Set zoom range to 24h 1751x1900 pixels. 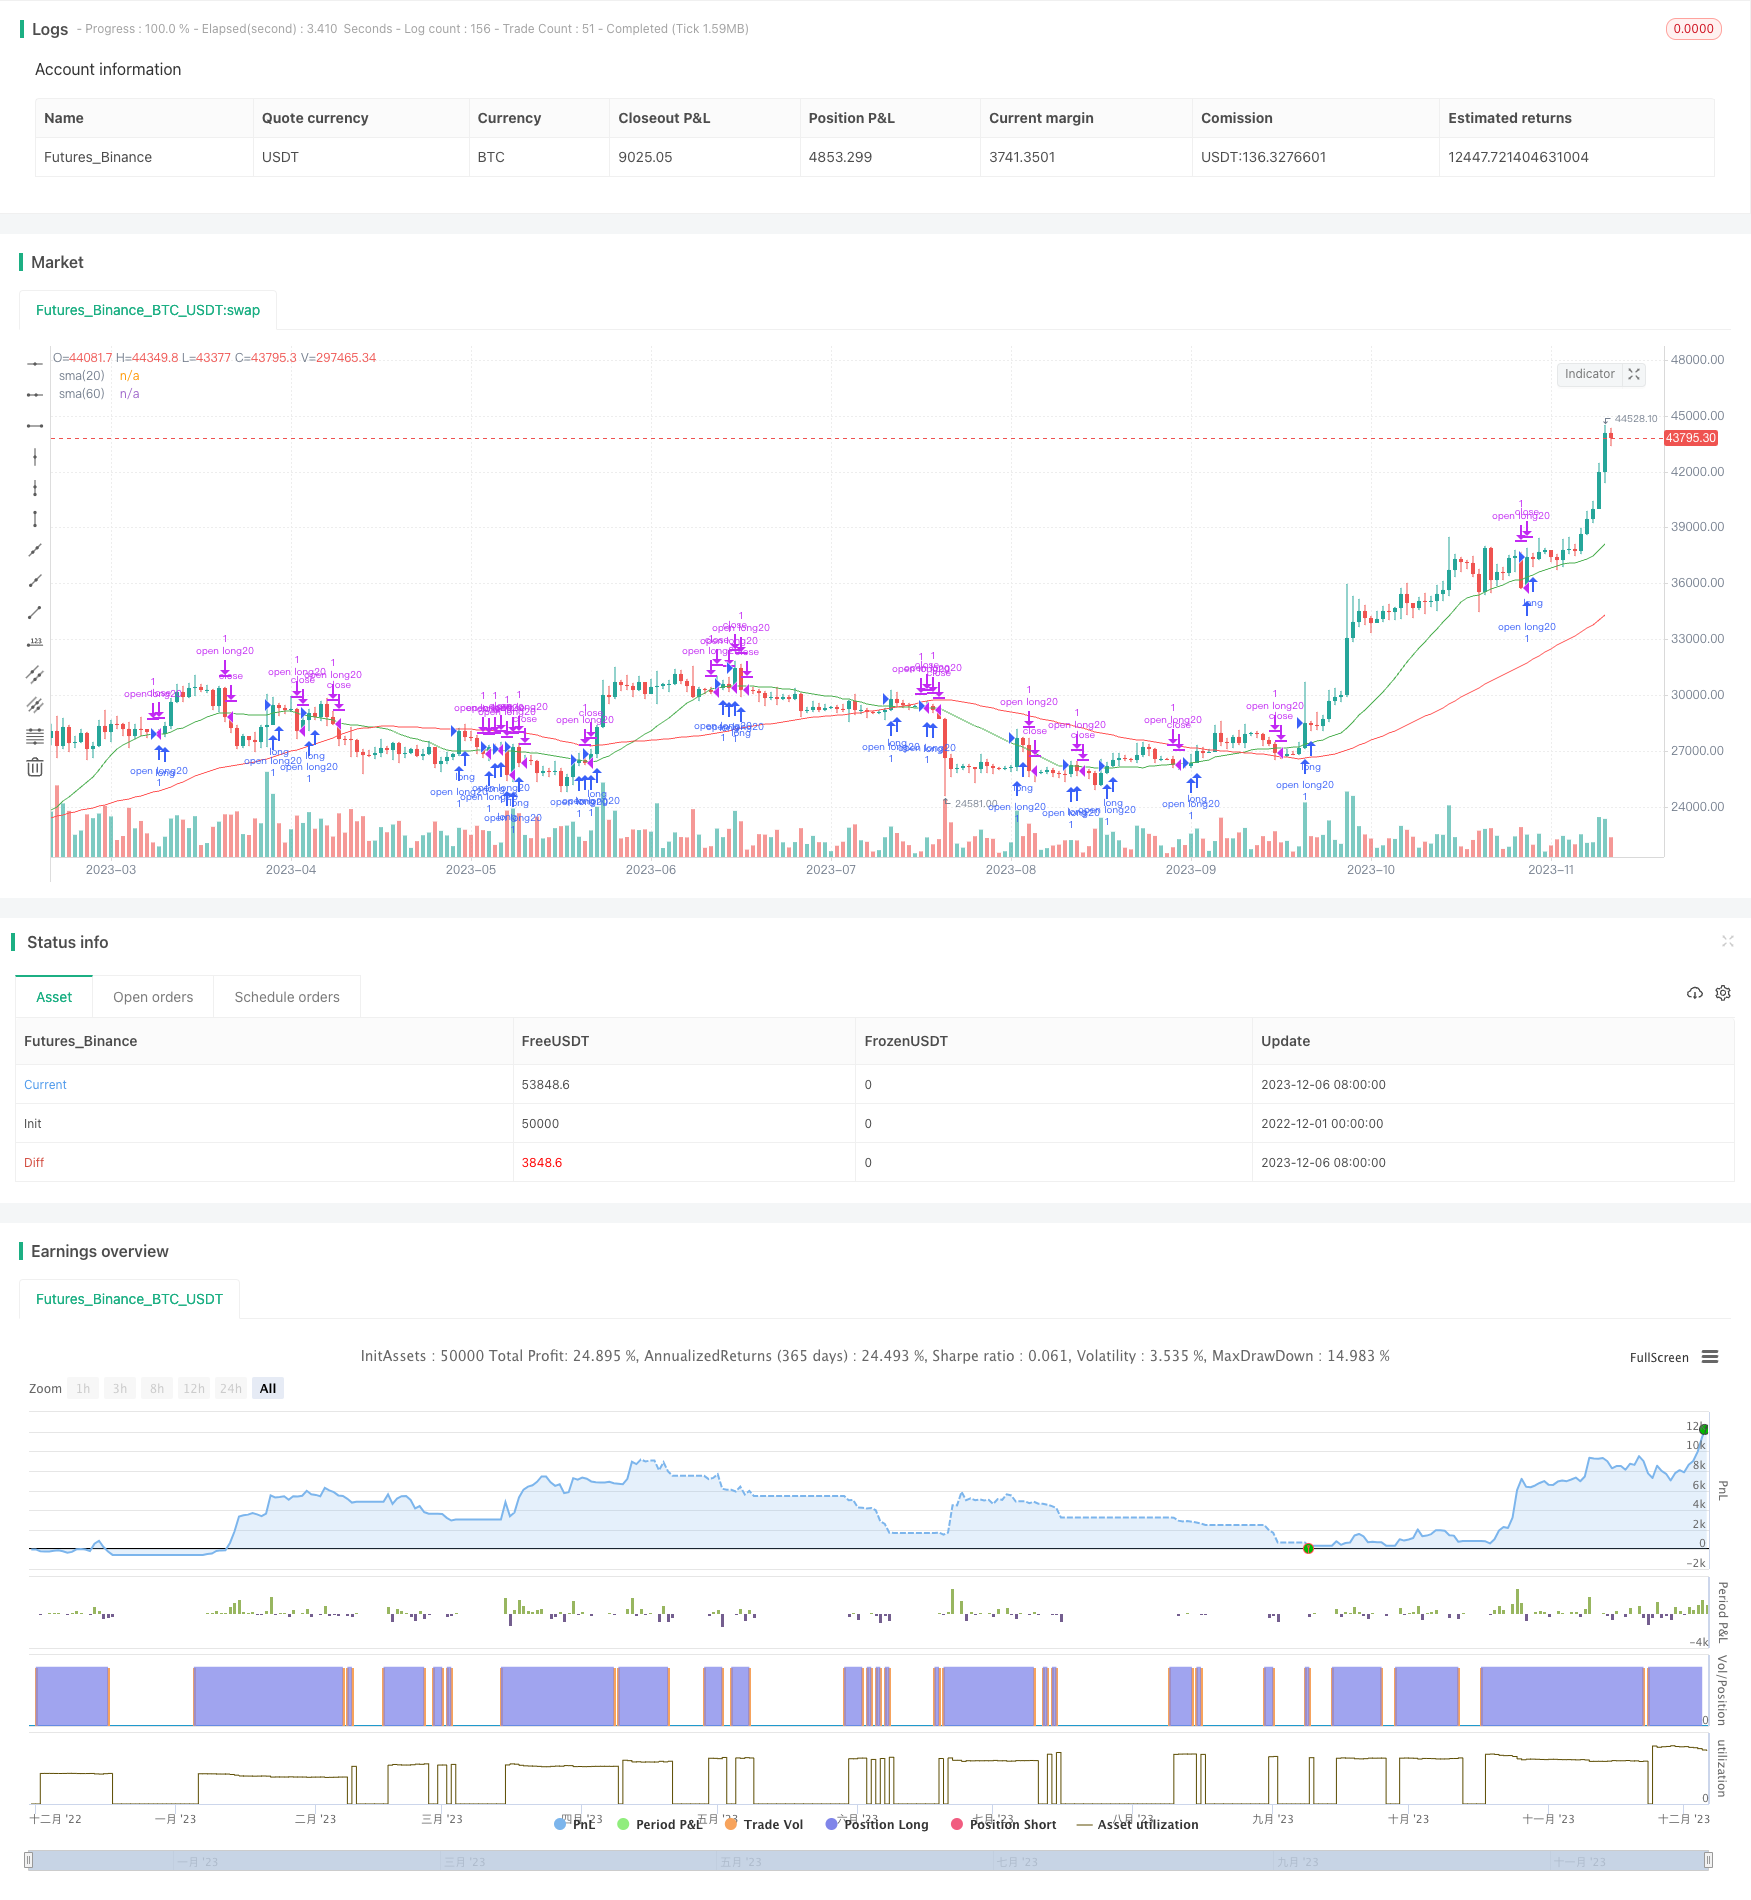(x=231, y=1388)
